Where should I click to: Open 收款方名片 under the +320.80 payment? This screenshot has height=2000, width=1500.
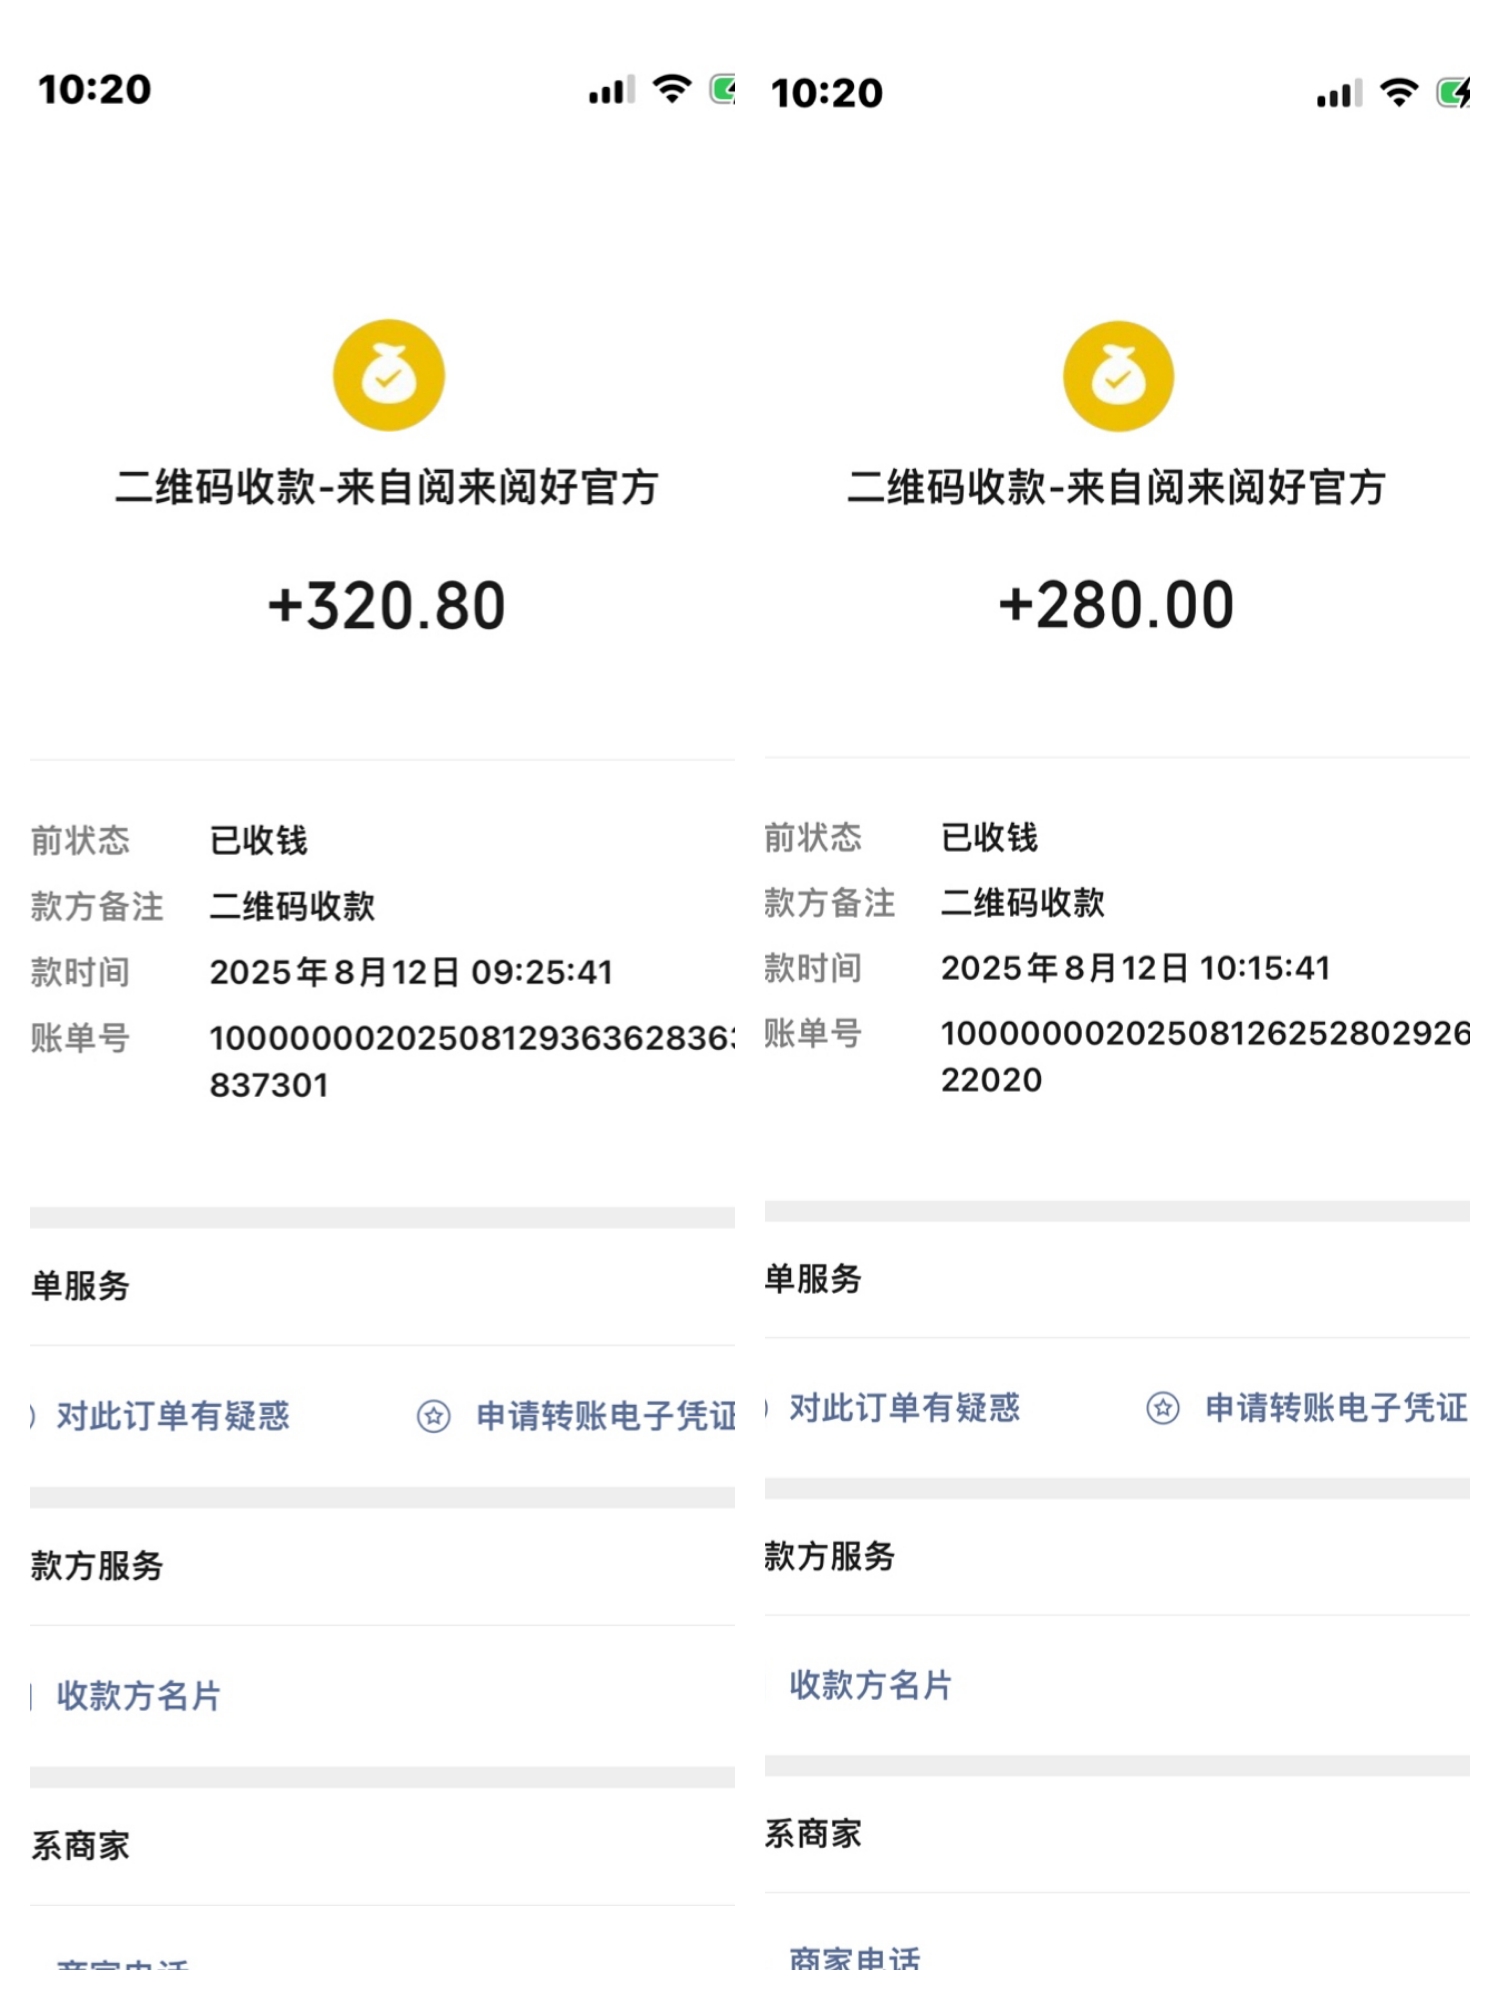coord(138,1695)
